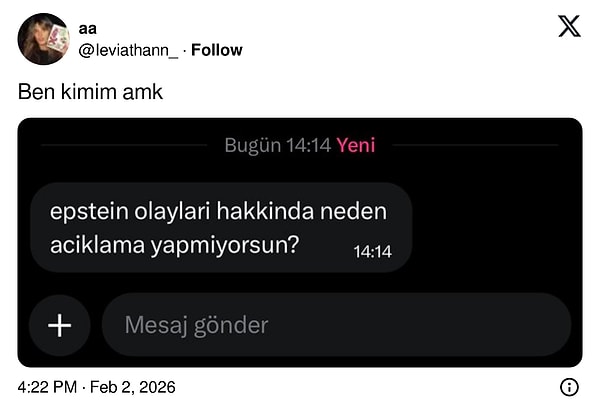Focus the Mesaj gönder input field

pos(336,325)
